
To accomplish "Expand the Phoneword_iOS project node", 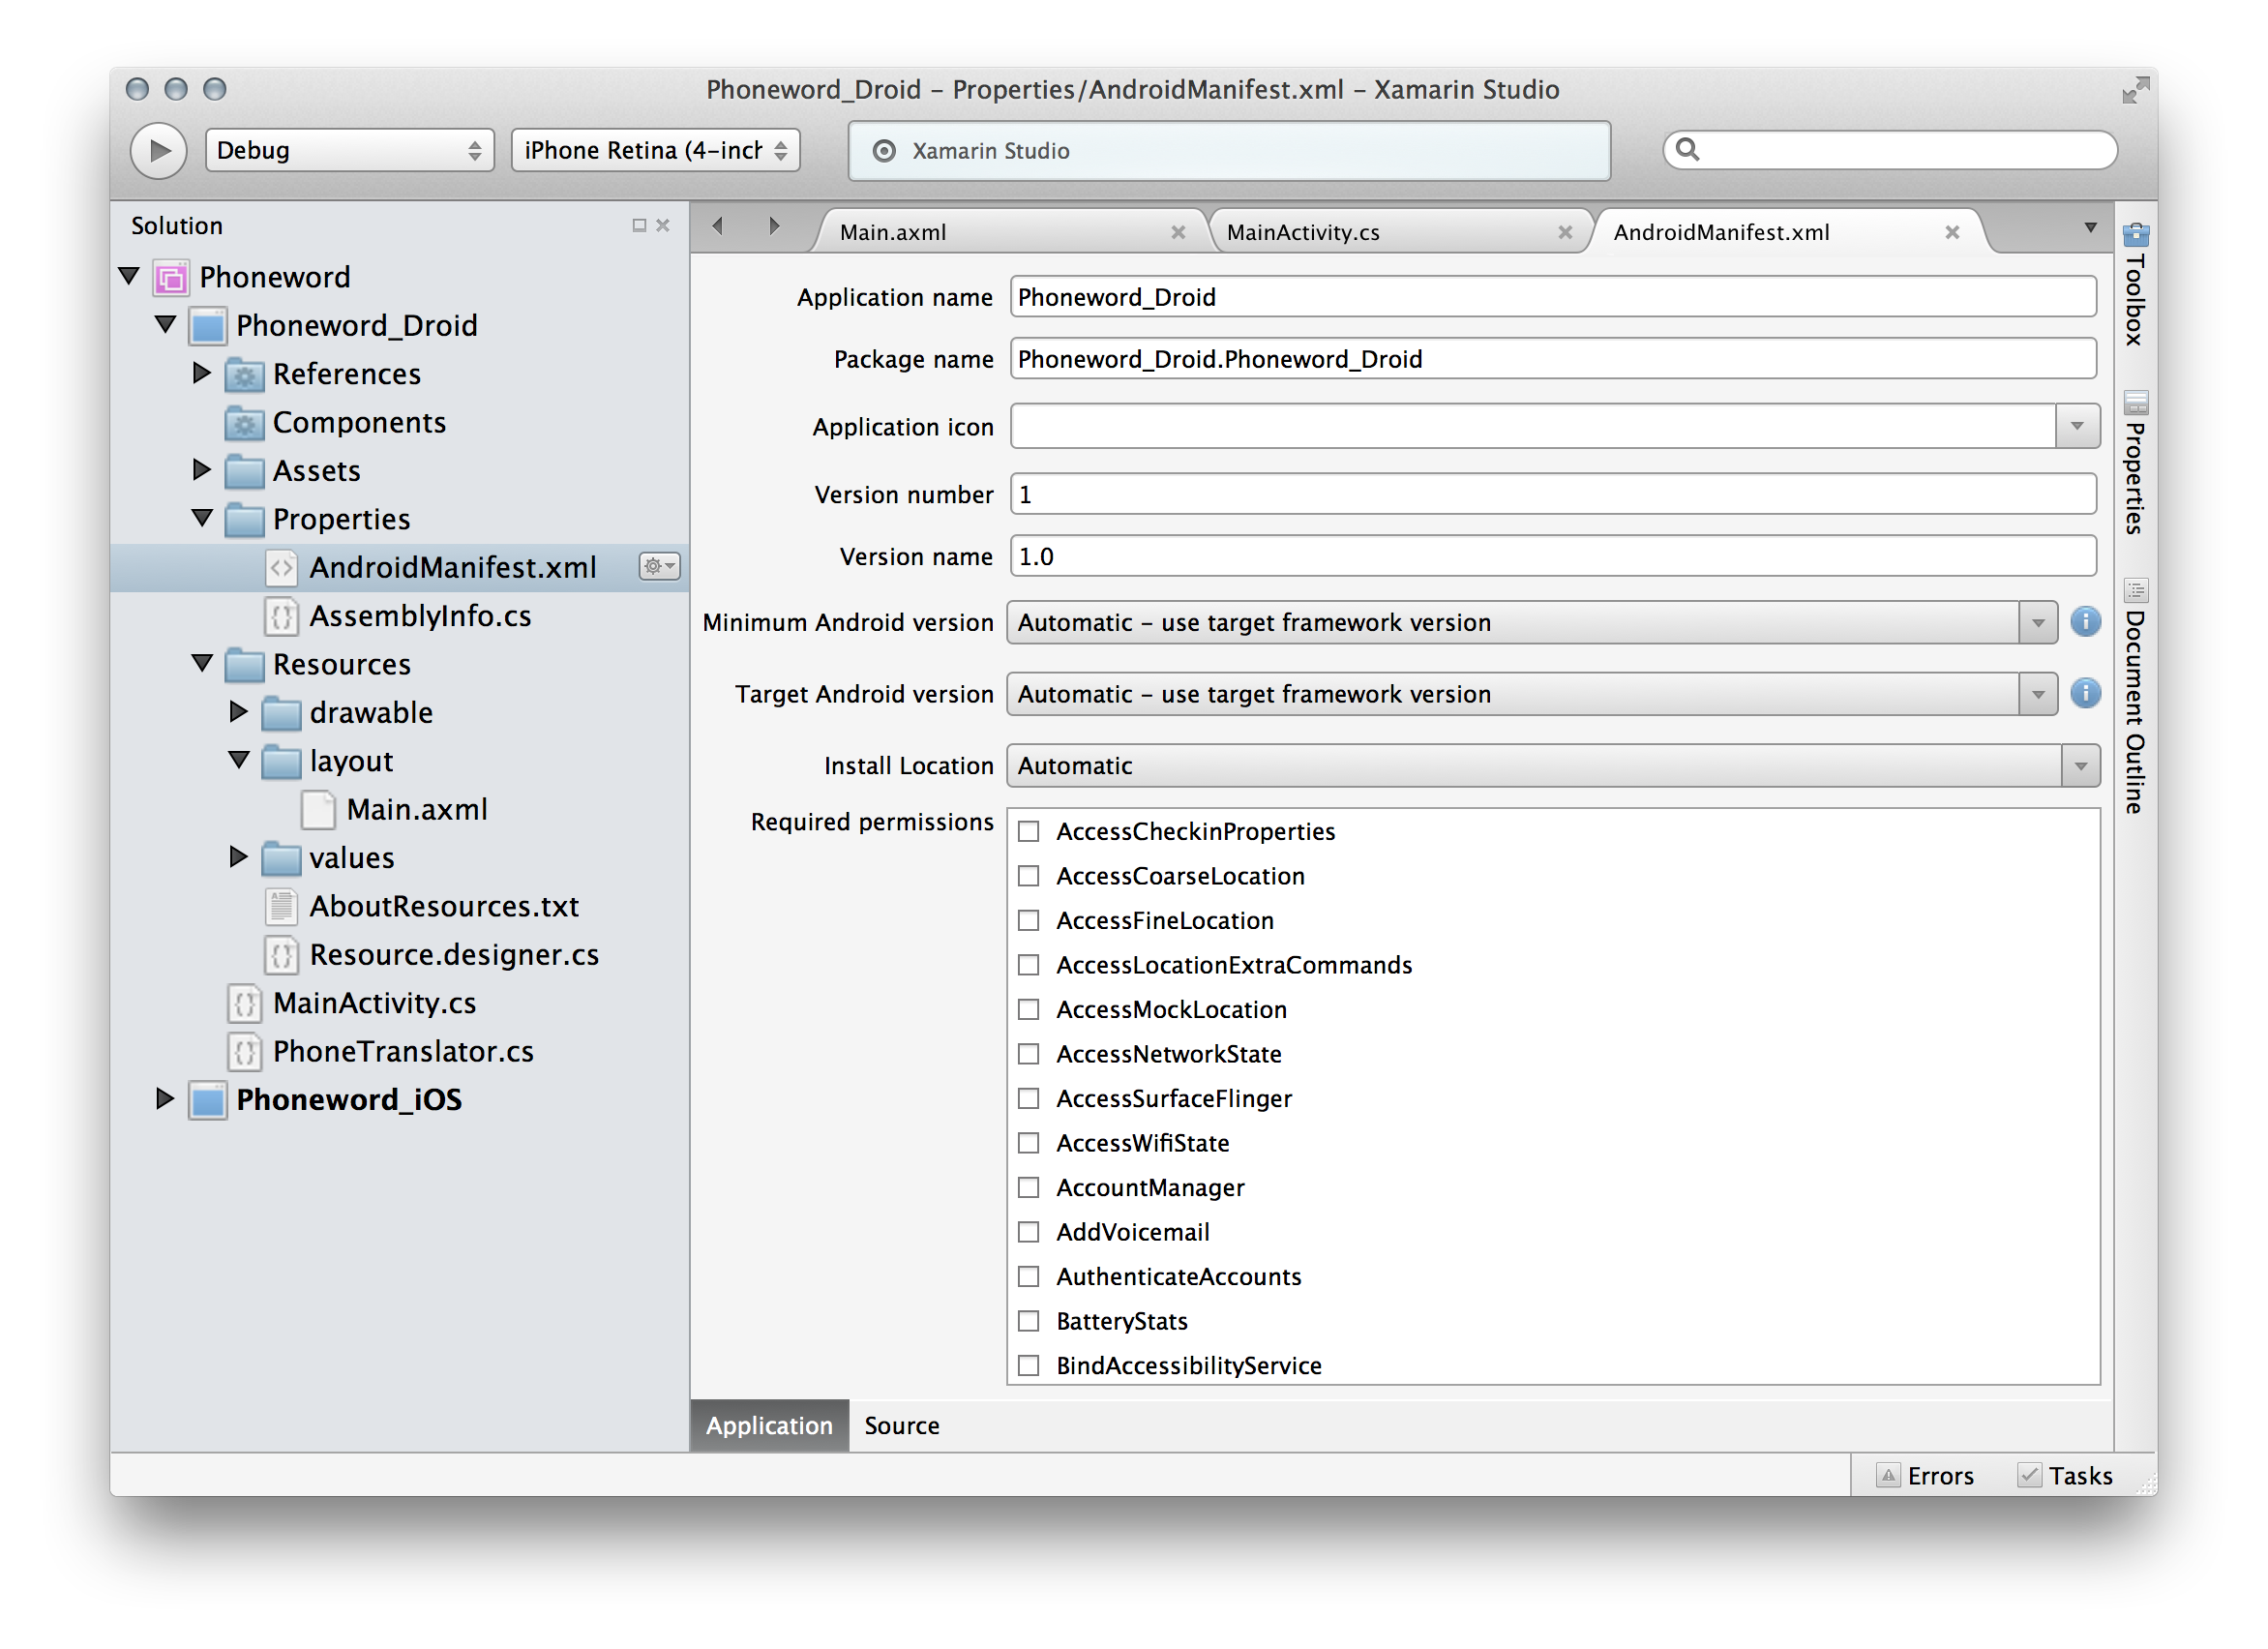I will (165, 1099).
